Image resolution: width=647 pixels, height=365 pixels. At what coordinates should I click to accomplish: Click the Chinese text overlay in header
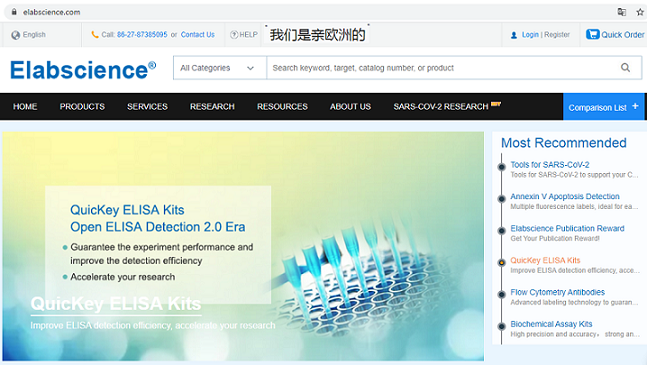[x=317, y=35]
